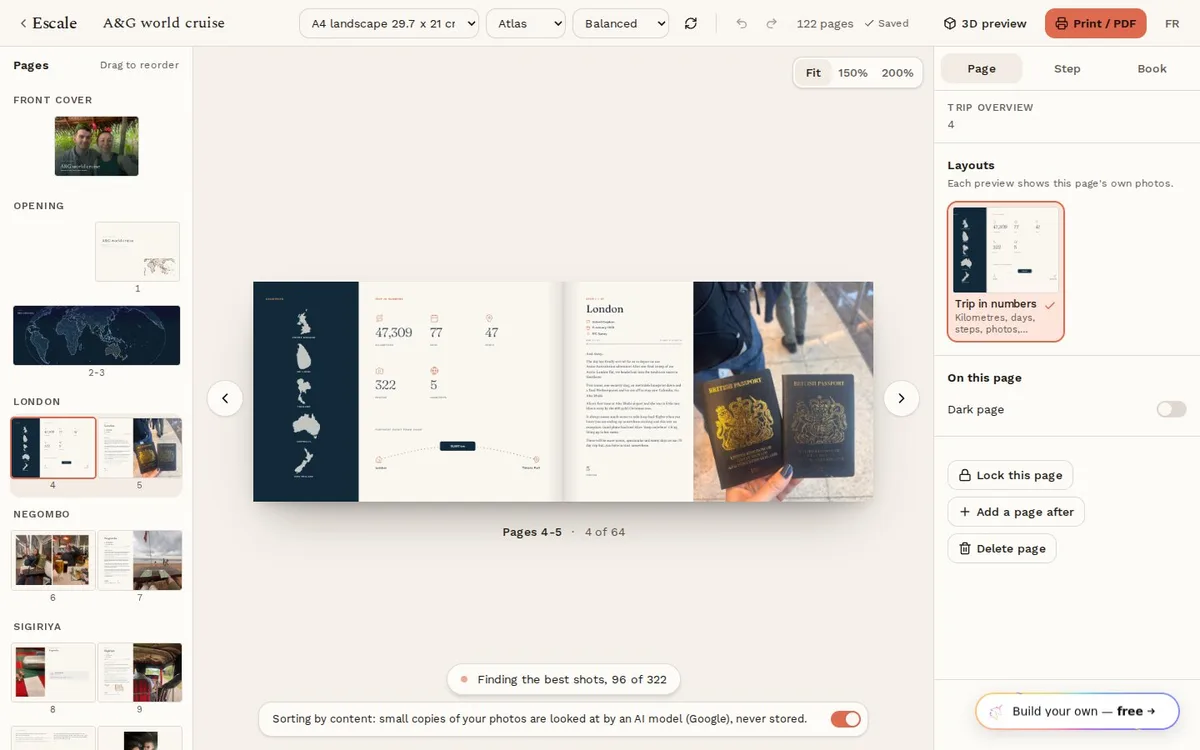This screenshot has height=750, width=1200.
Task: Click the Saved status indicator
Action: click(886, 23)
